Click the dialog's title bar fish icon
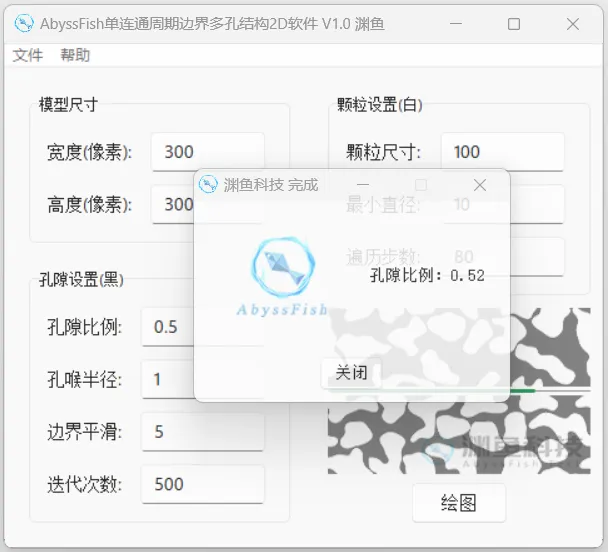This screenshot has height=552, width=608. 208,185
